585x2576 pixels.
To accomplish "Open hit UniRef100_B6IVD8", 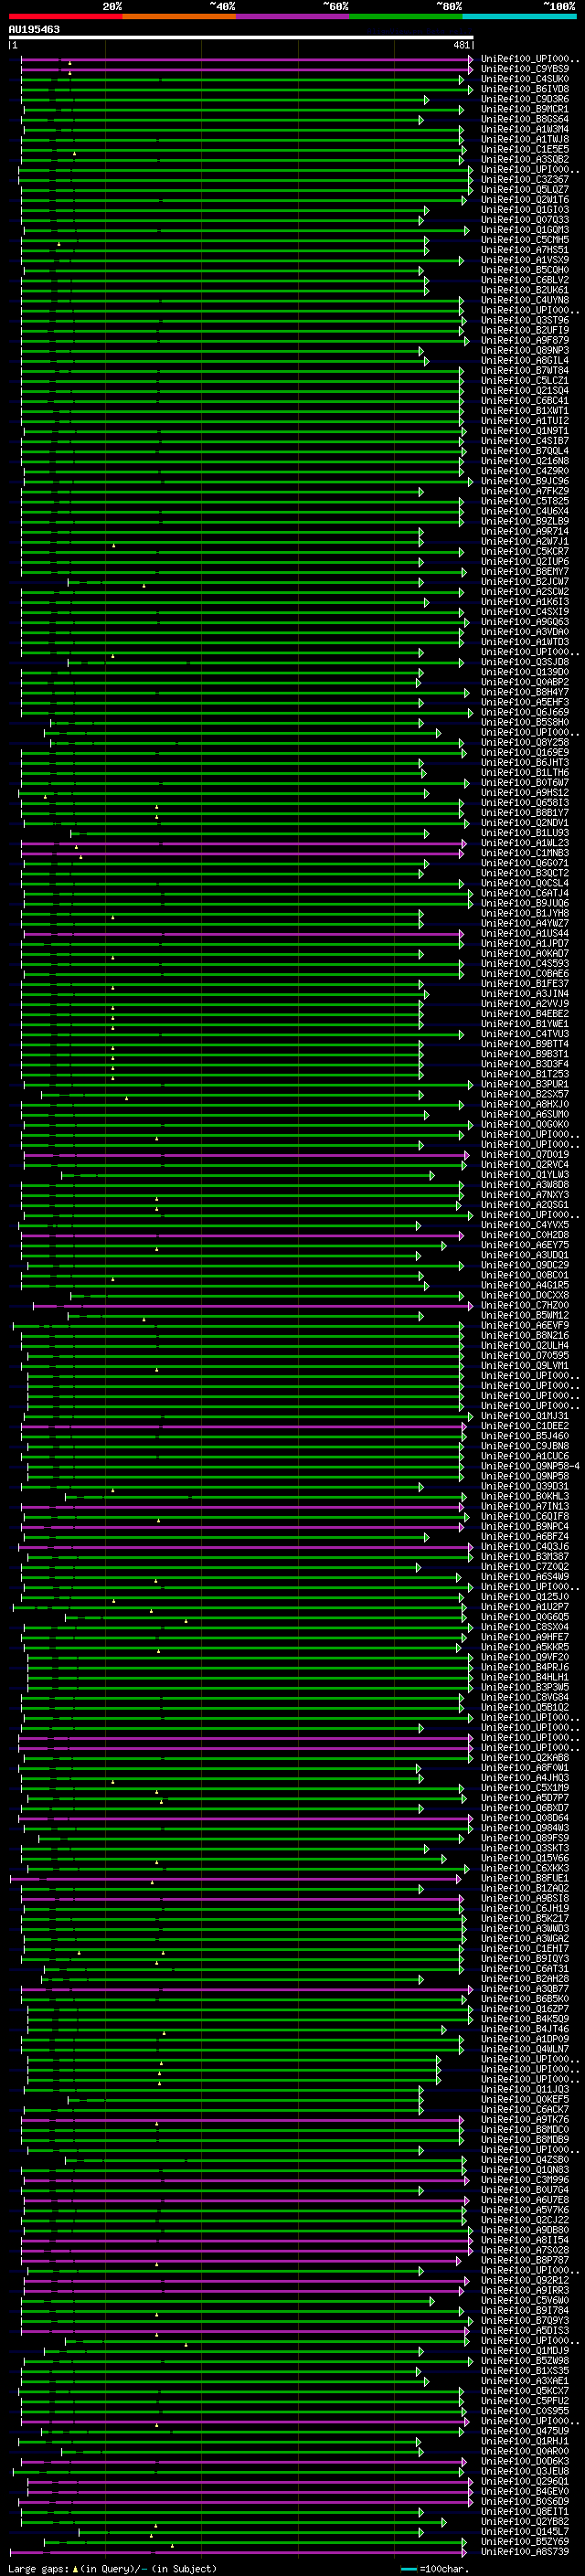I will tap(525, 89).
